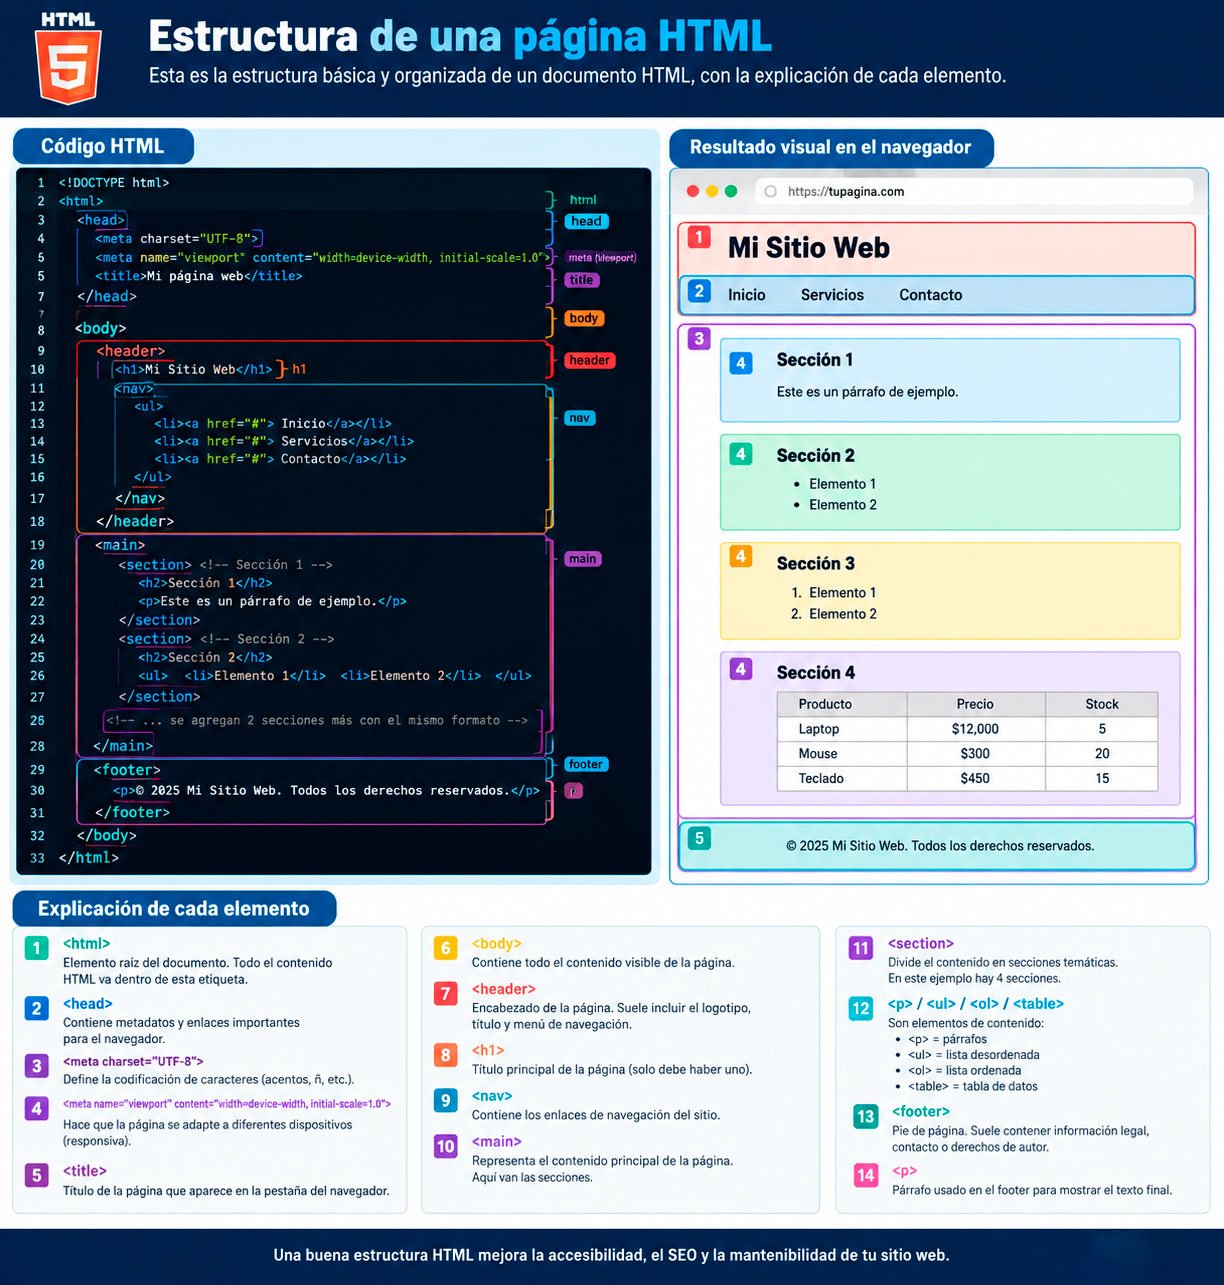Click the yellow number 6 body badge
Image resolution: width=1224 pixels, height=1285 pixels.
(x=446, y=948)
